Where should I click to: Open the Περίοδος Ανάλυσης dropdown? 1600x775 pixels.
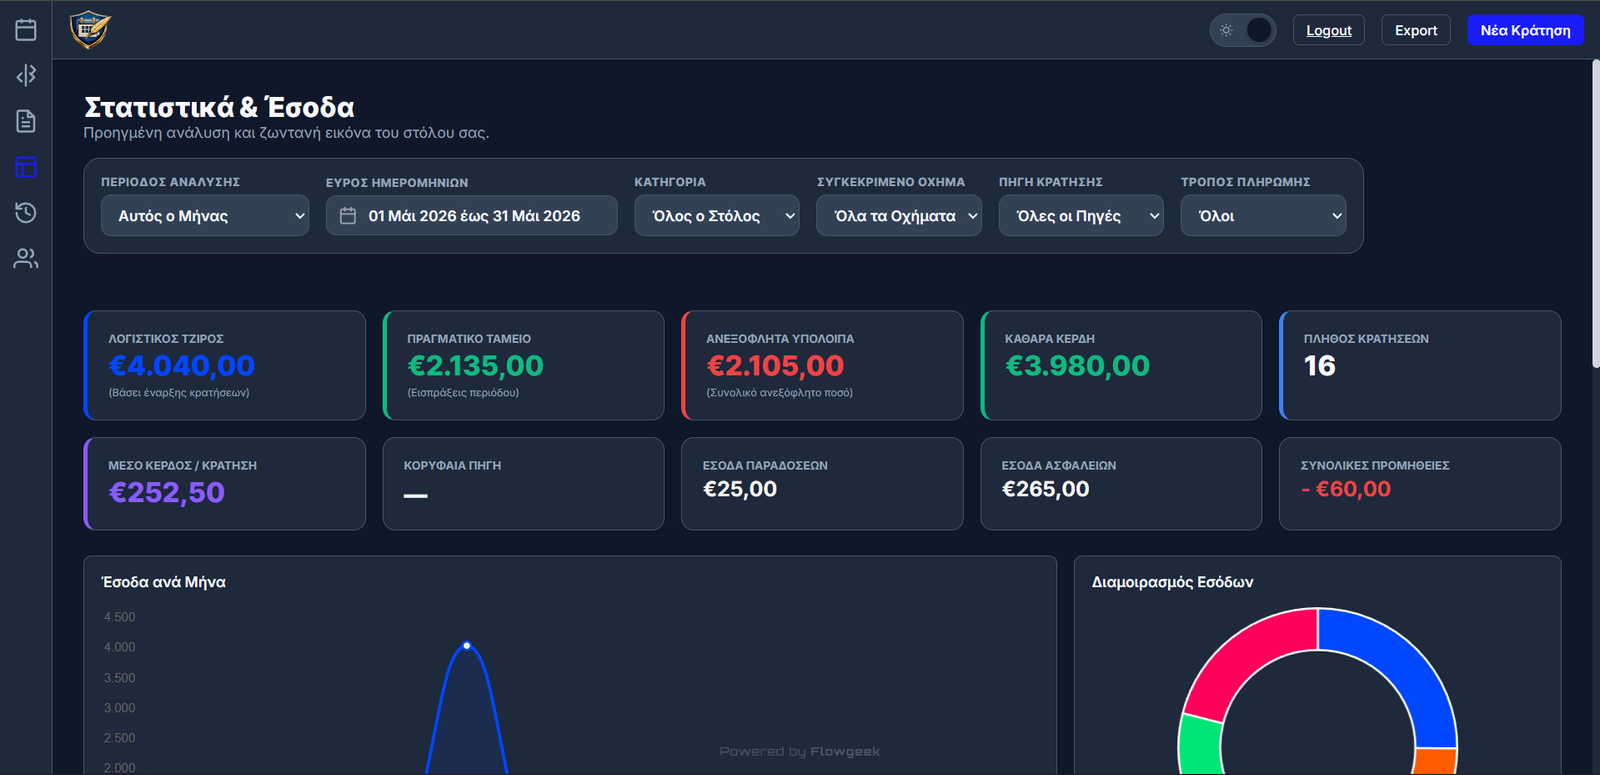point(205,216)
